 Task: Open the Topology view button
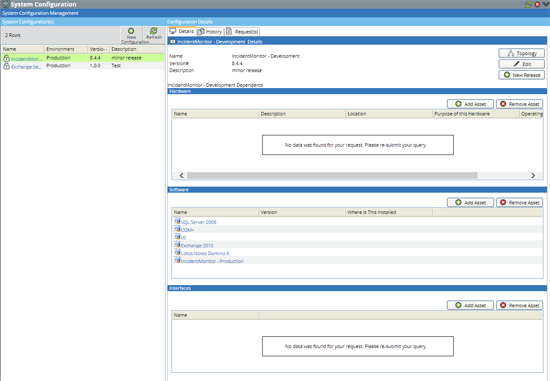(522, 53)
